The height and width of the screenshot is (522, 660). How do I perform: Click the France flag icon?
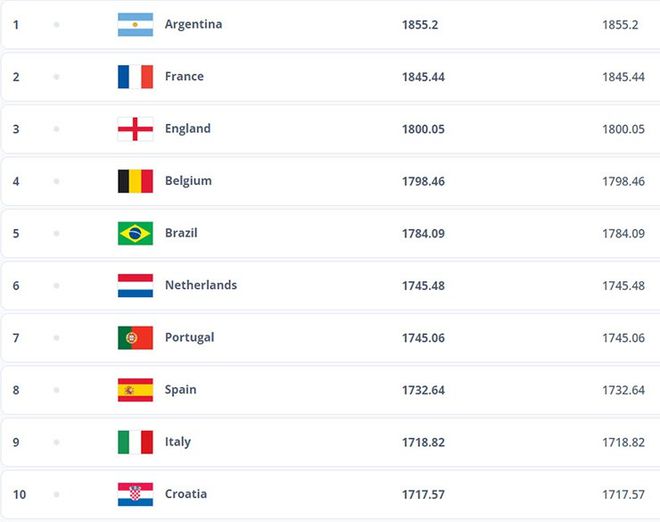tap(135, 77)
